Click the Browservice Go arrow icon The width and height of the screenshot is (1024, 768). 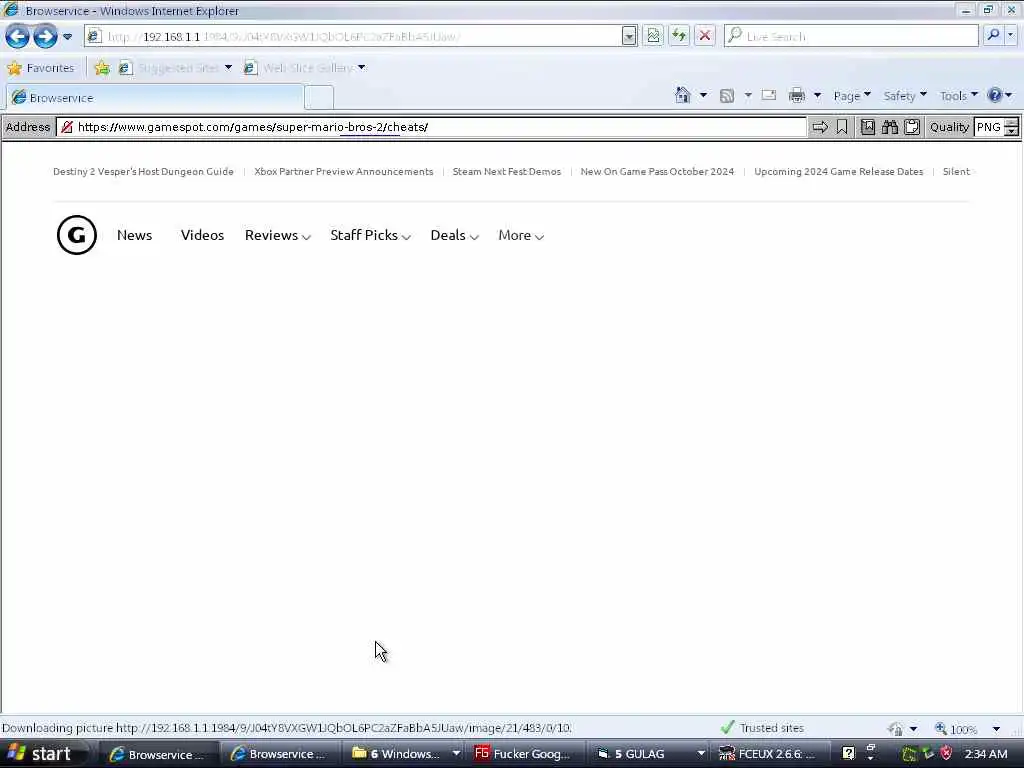(820, 127)
